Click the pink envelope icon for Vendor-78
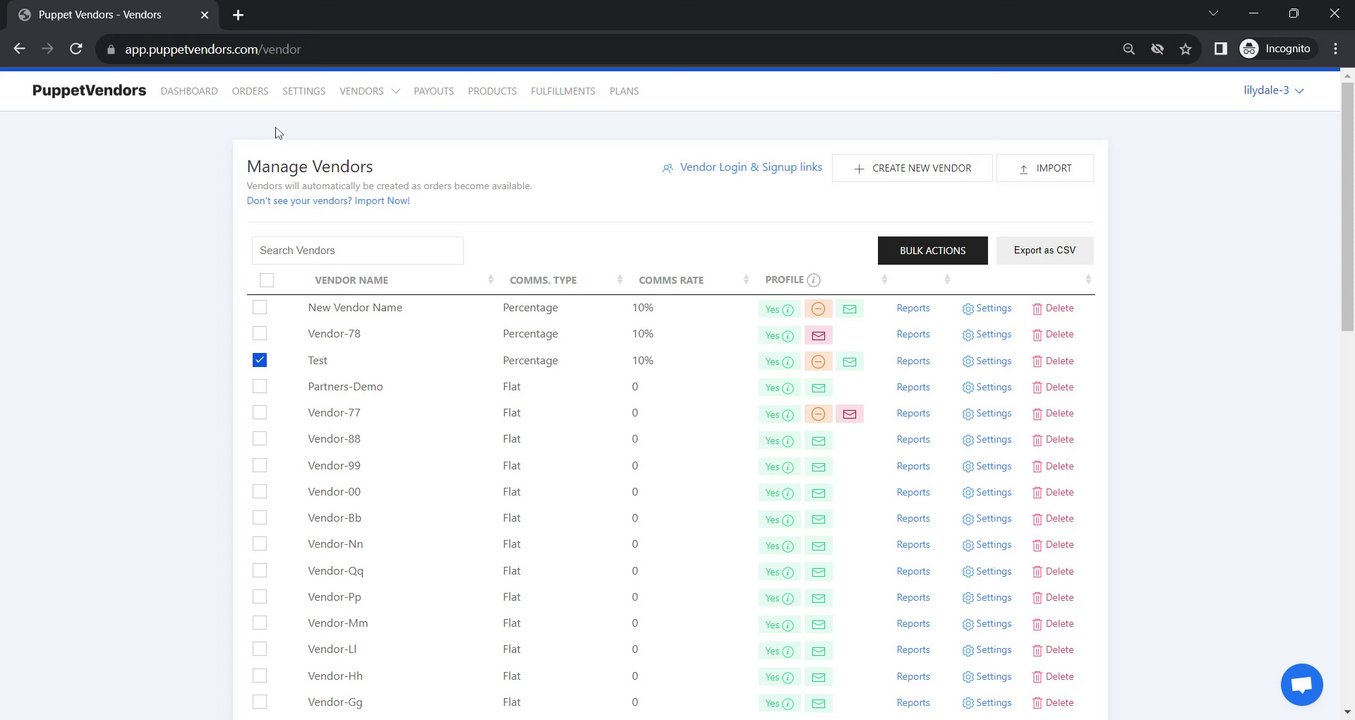 818,335
